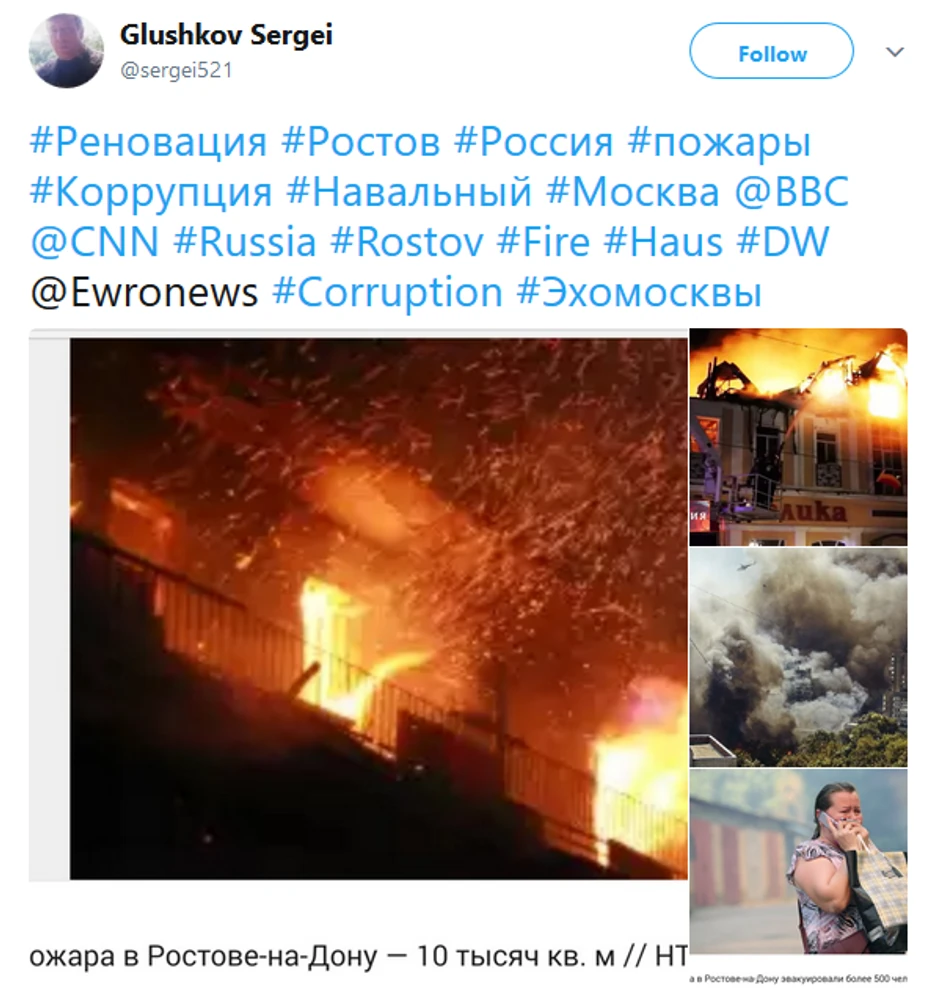This screenshot has width=940, height=1002.
Task: Open the #Rostov hashtag
Action: pyautogui.click(x=407, y=242)
